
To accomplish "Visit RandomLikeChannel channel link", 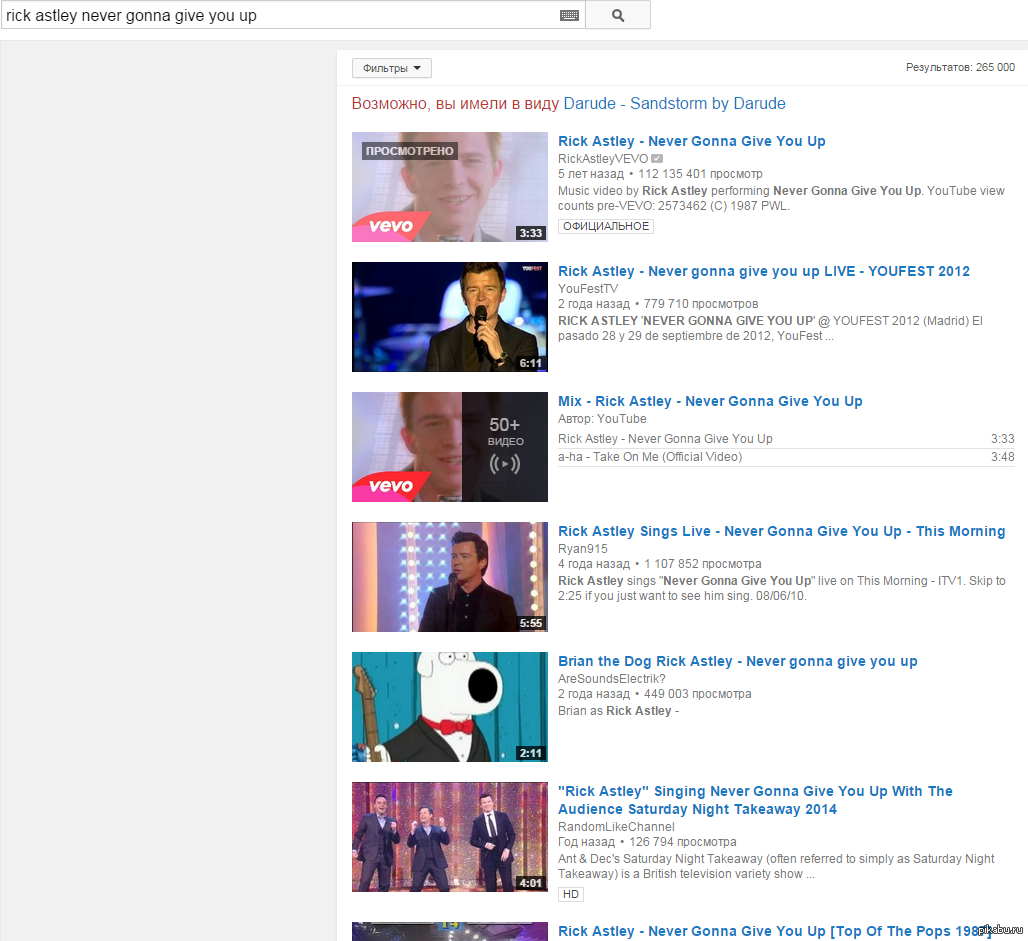I will pos(616,826).
